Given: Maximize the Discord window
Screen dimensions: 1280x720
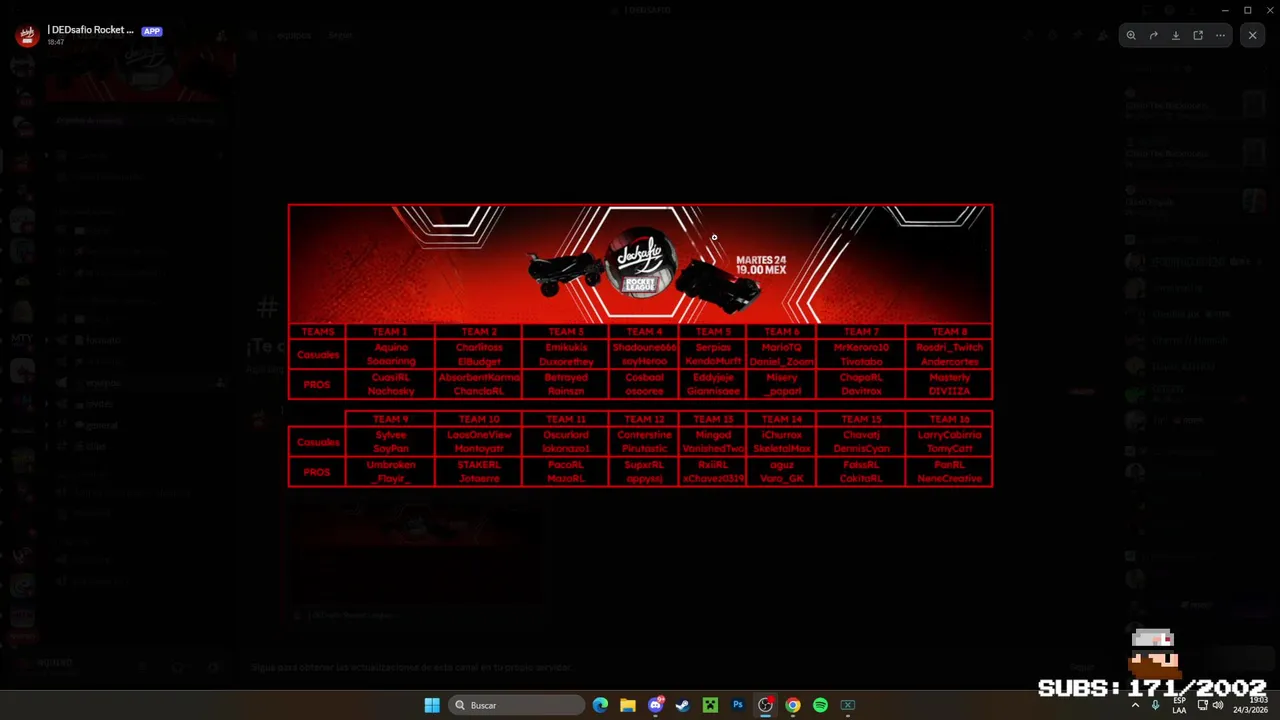Looking at the screenshot, I should 1248,10.
